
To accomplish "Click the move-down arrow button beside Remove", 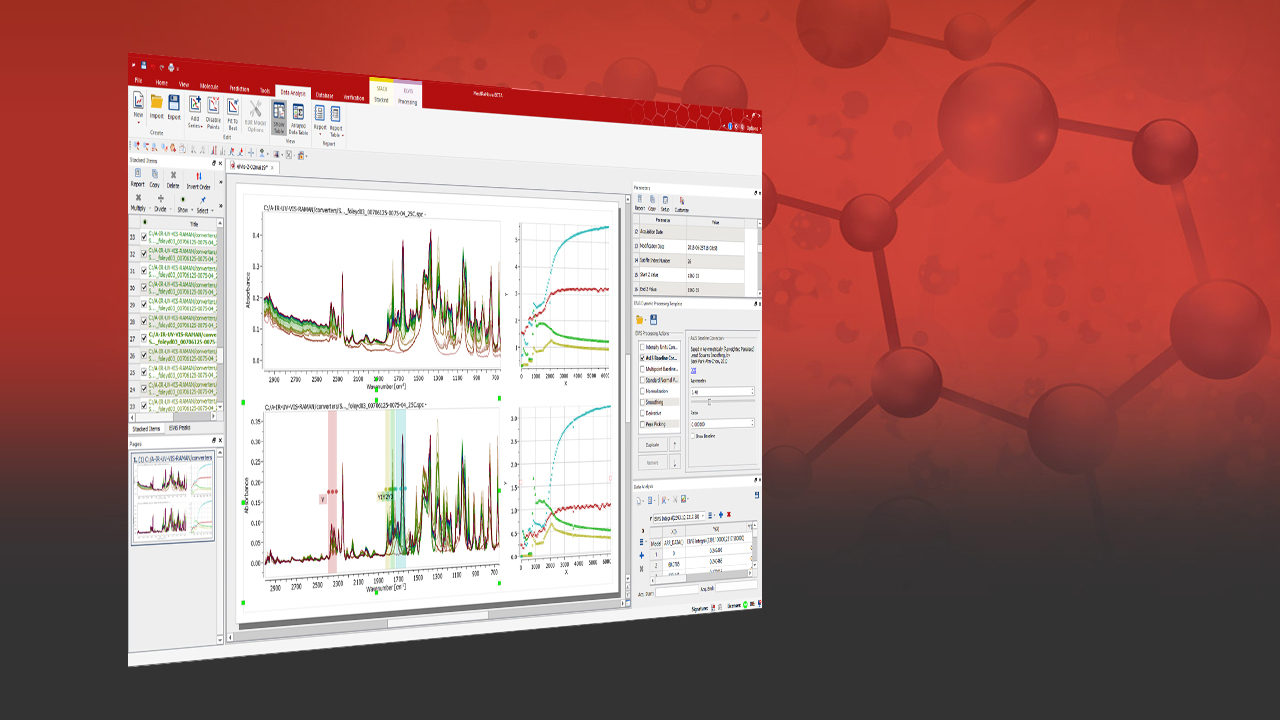I will click(675, 462).
